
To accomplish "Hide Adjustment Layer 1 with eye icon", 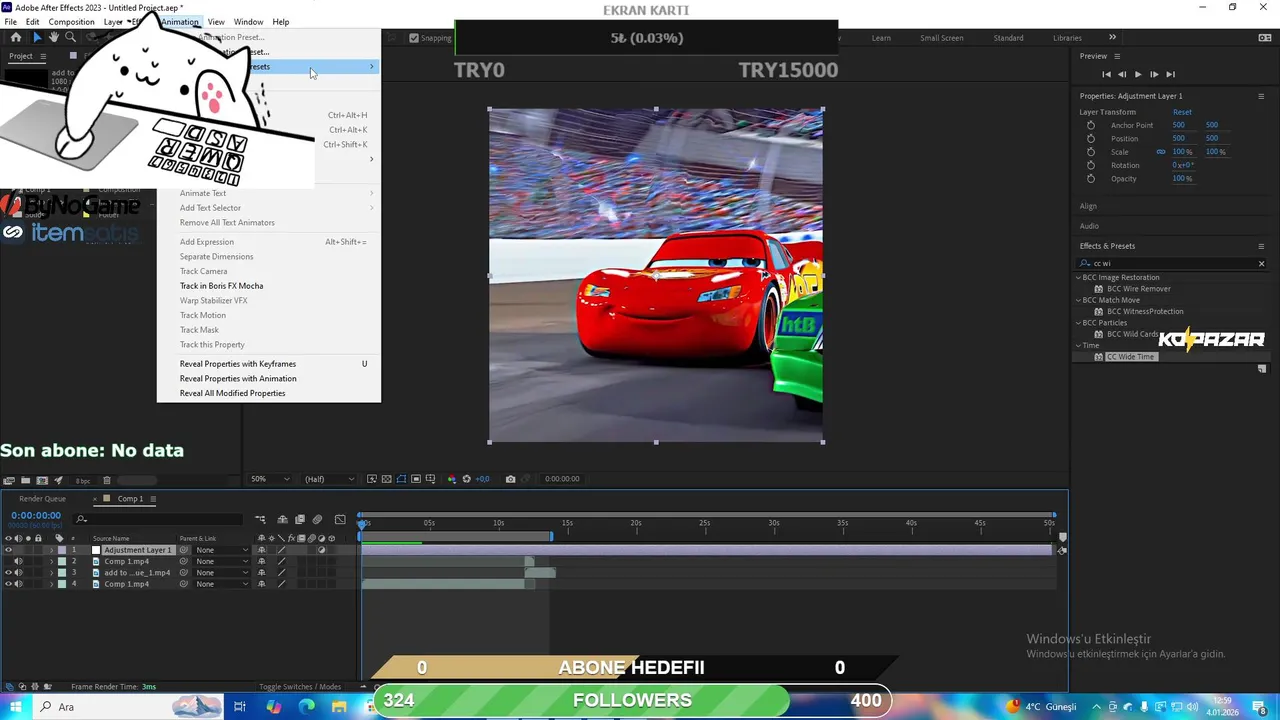I will tap(8, 550).
